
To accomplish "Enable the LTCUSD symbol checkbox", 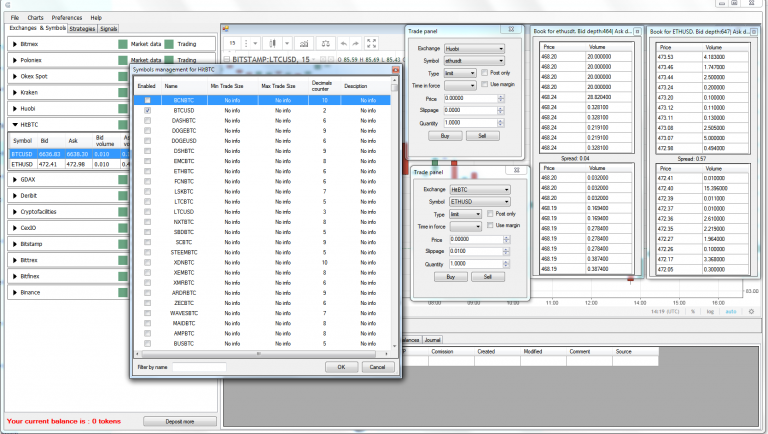I will click(147, 212).
